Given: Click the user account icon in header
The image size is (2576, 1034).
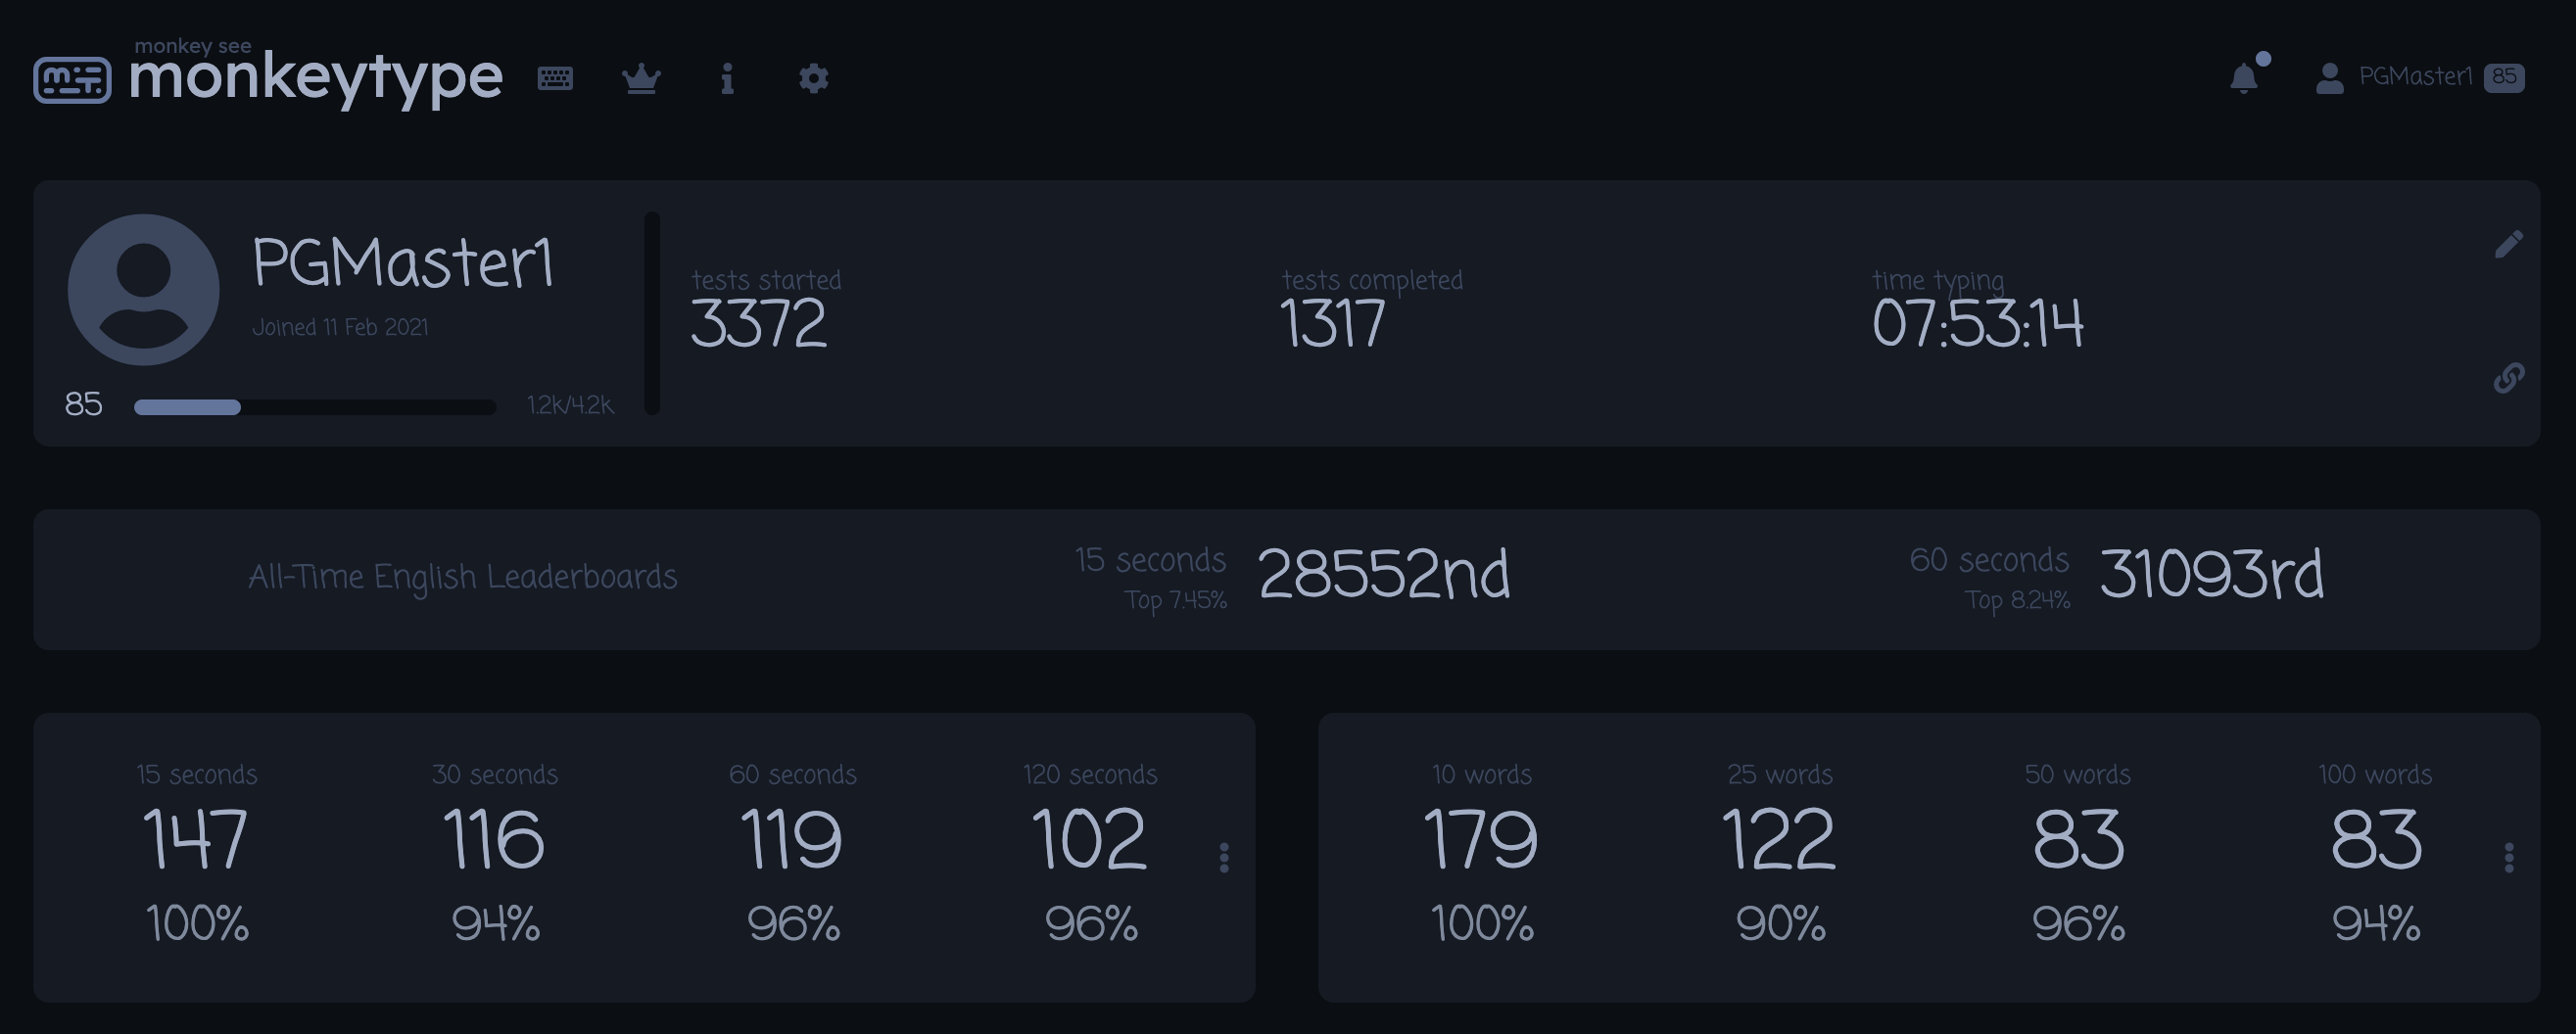Looking at the screenshot, I should coord(2329,78).
